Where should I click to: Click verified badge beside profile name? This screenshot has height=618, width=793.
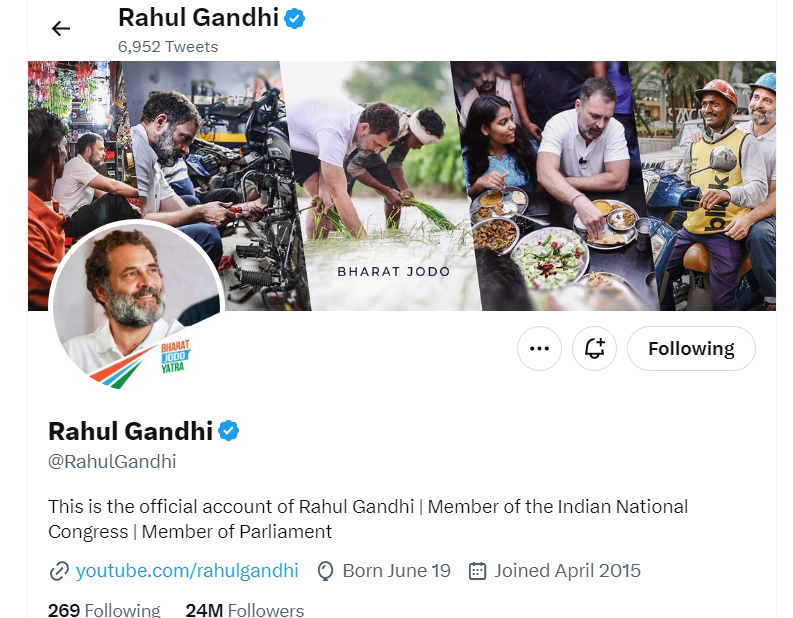(x=229, y=431)
